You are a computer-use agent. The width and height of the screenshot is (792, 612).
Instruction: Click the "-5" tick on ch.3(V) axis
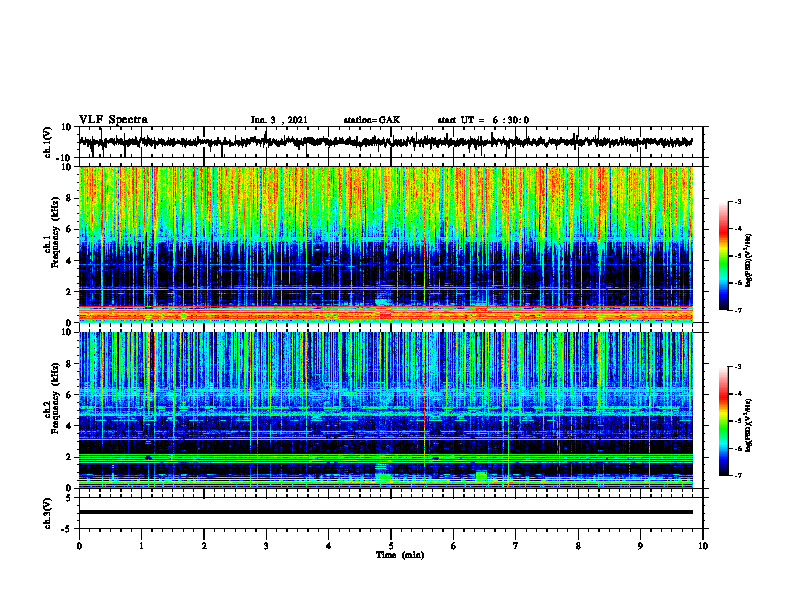coord(67,529)
